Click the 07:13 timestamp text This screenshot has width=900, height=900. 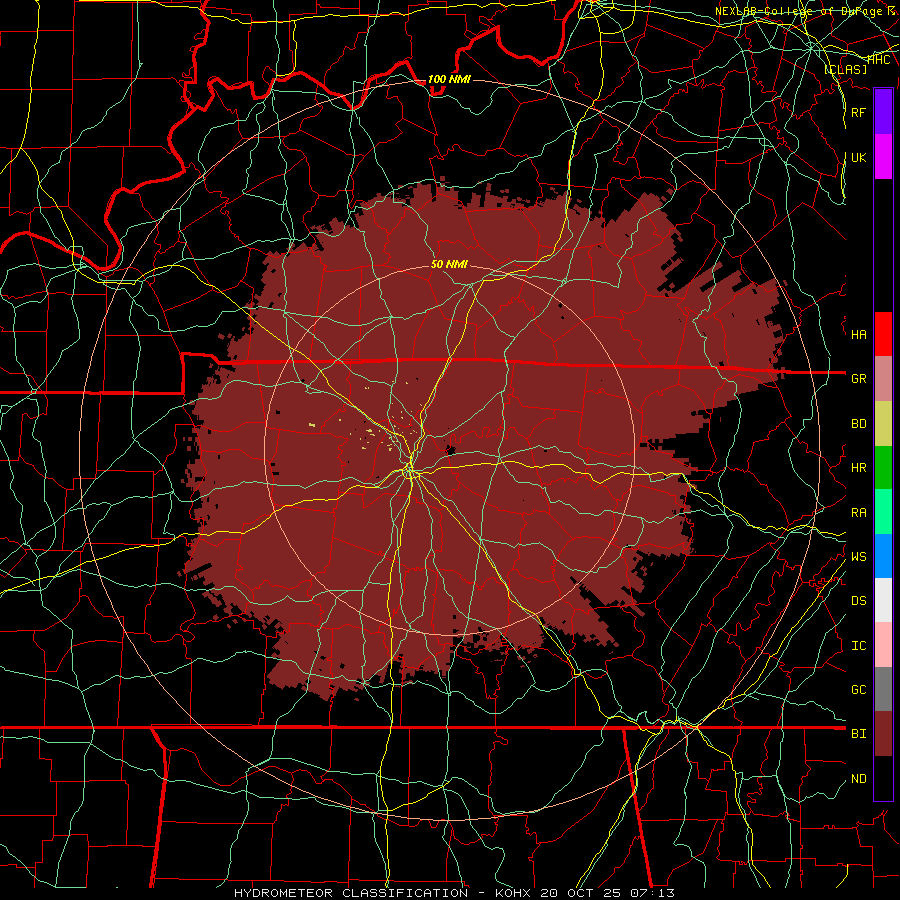pos(652,893)
